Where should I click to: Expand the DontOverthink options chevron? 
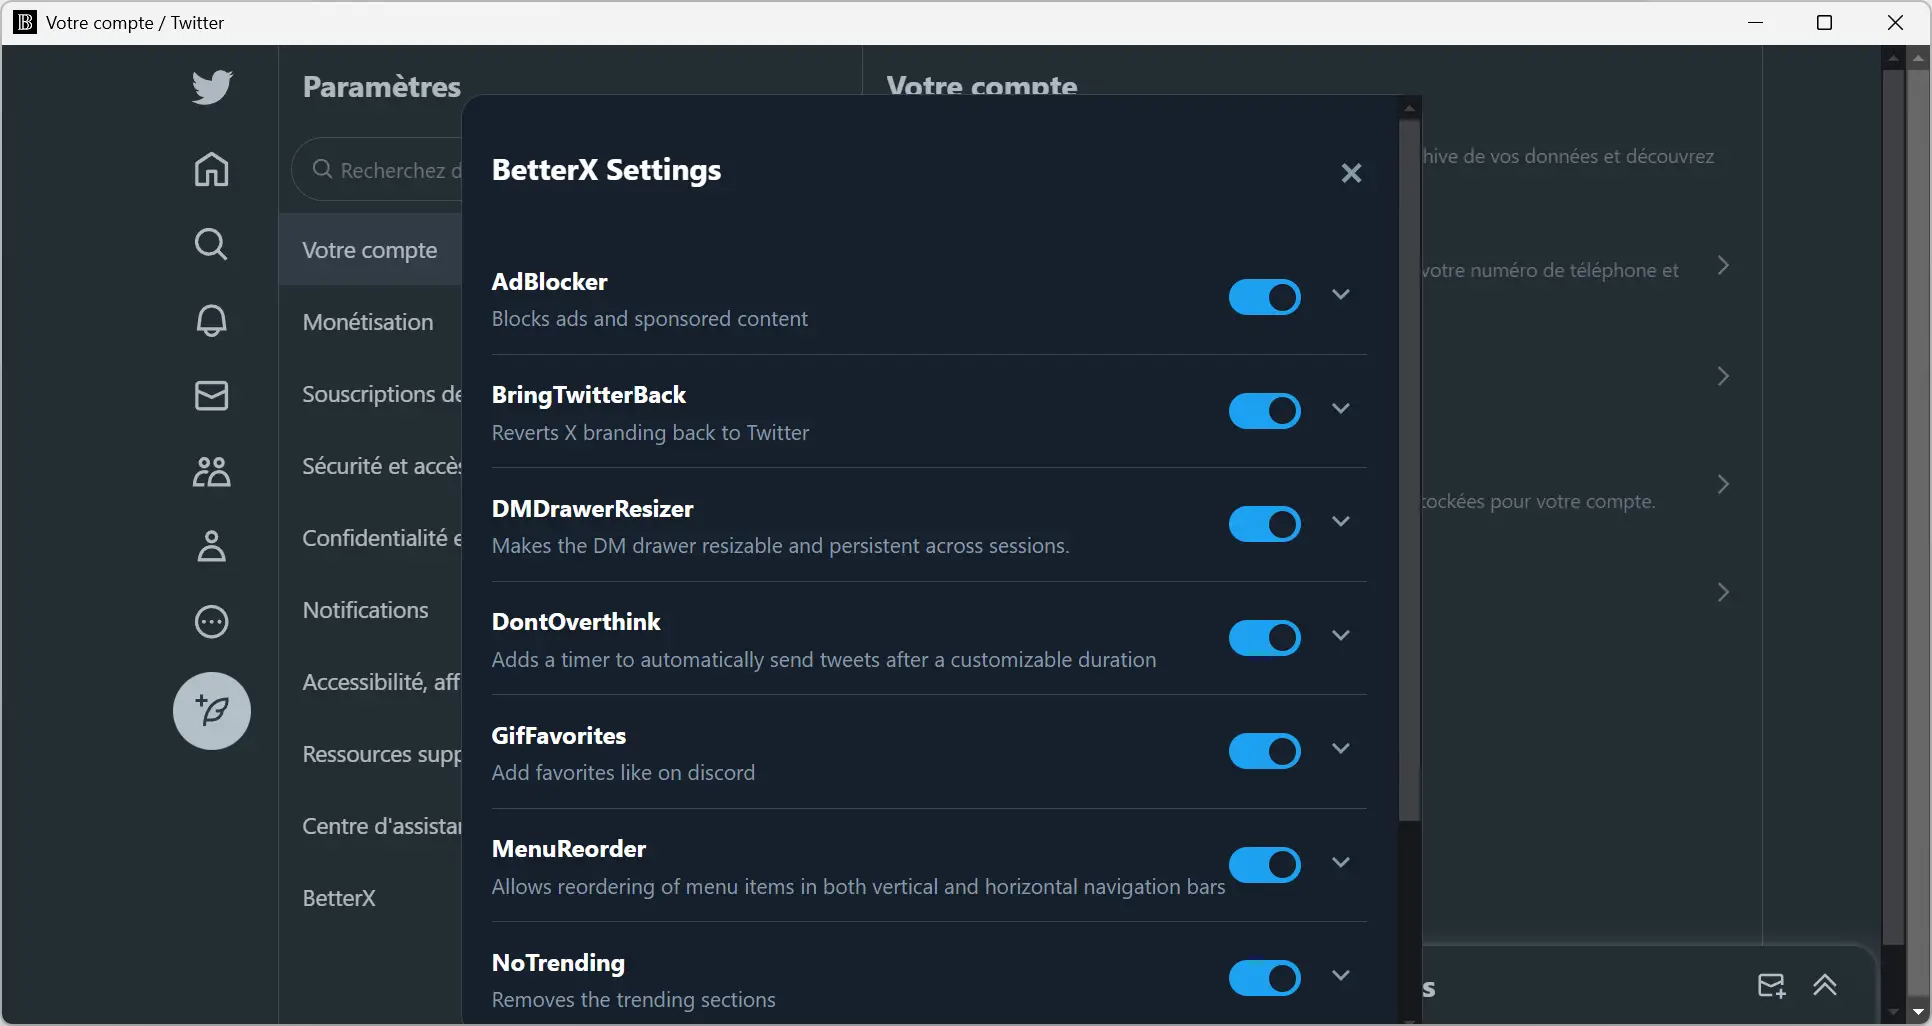click(1341, 635)
